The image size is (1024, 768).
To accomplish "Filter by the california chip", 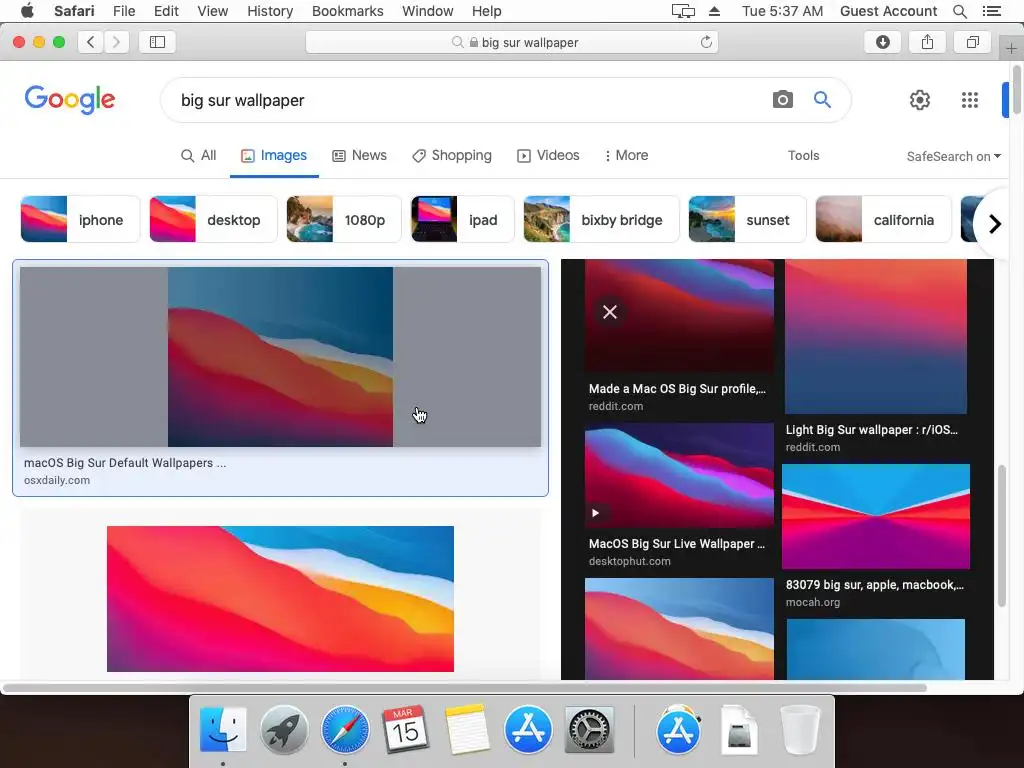I will [884, 219].
